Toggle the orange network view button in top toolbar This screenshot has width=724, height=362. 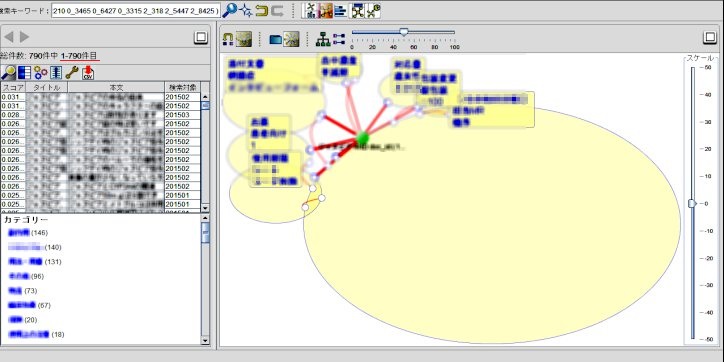(x=326, y=10)
